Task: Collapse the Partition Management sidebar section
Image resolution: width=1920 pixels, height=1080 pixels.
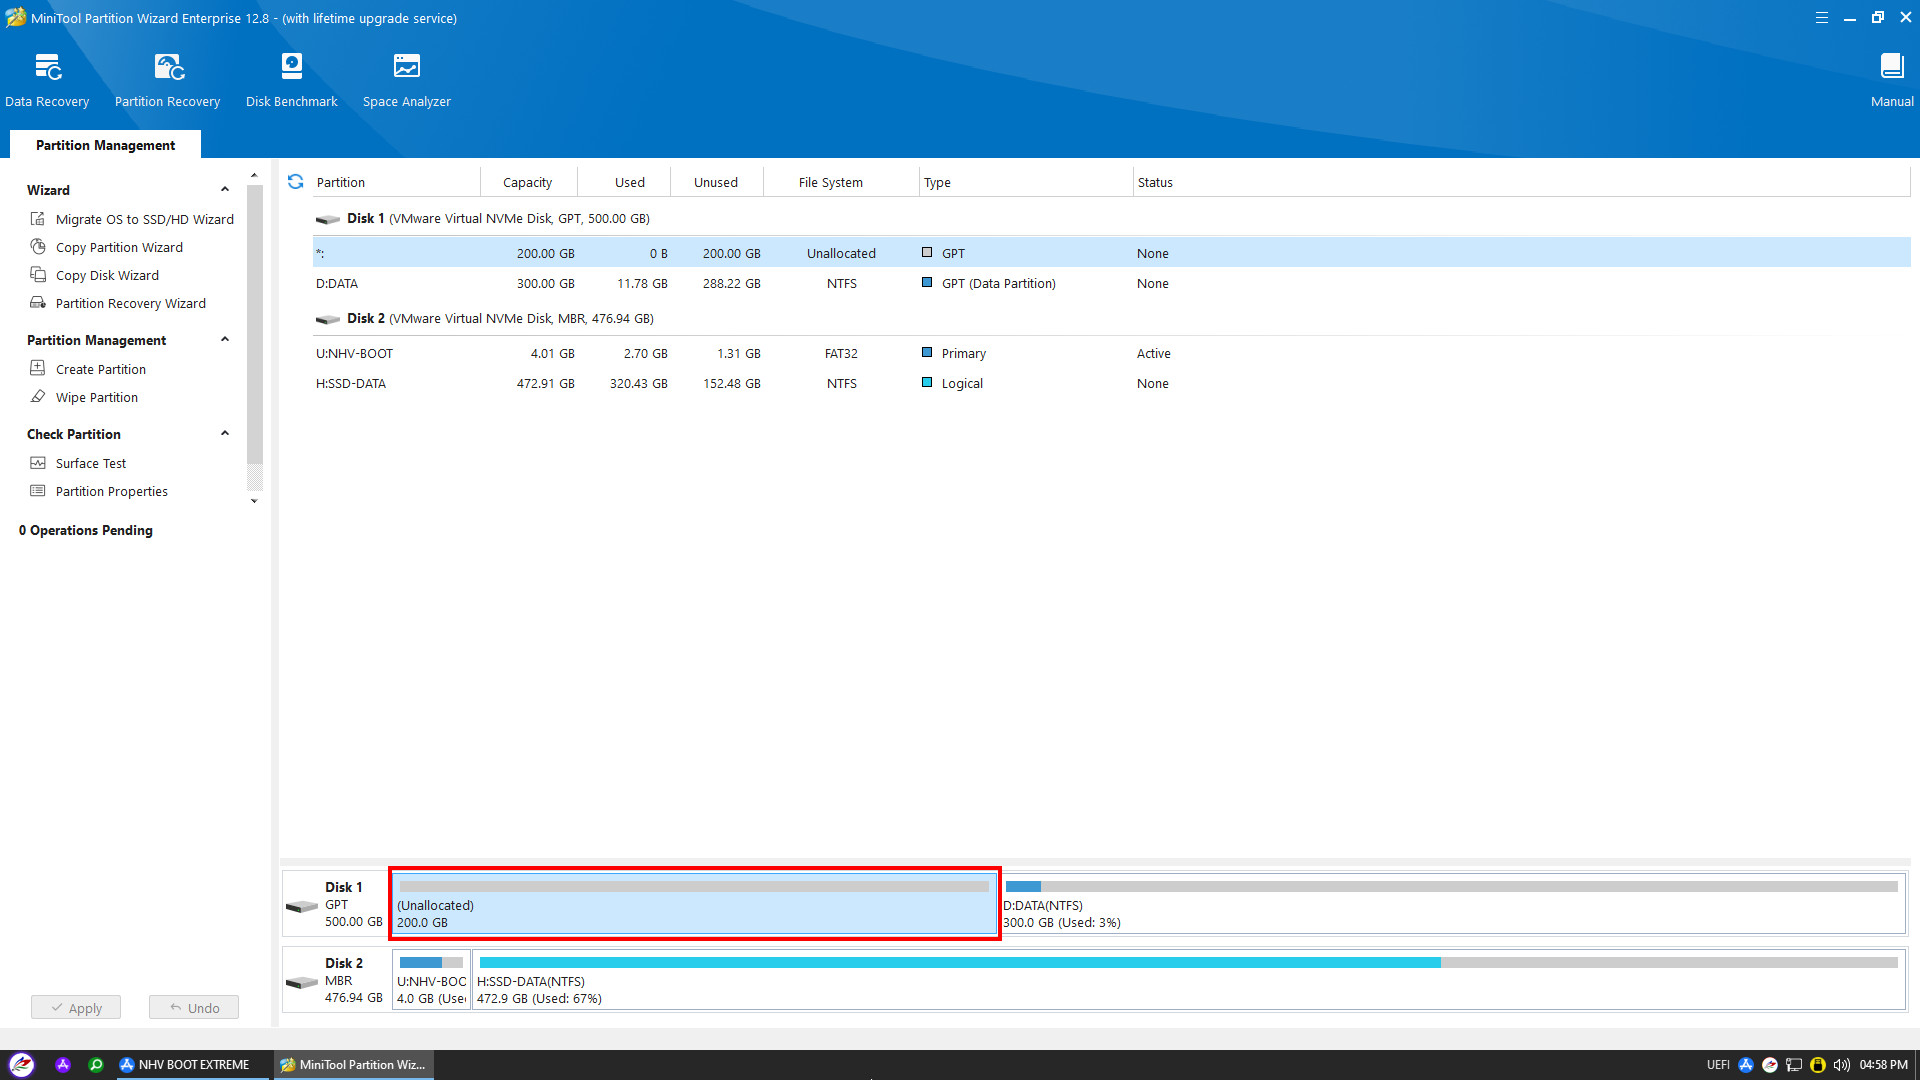Action: [225, 340]
